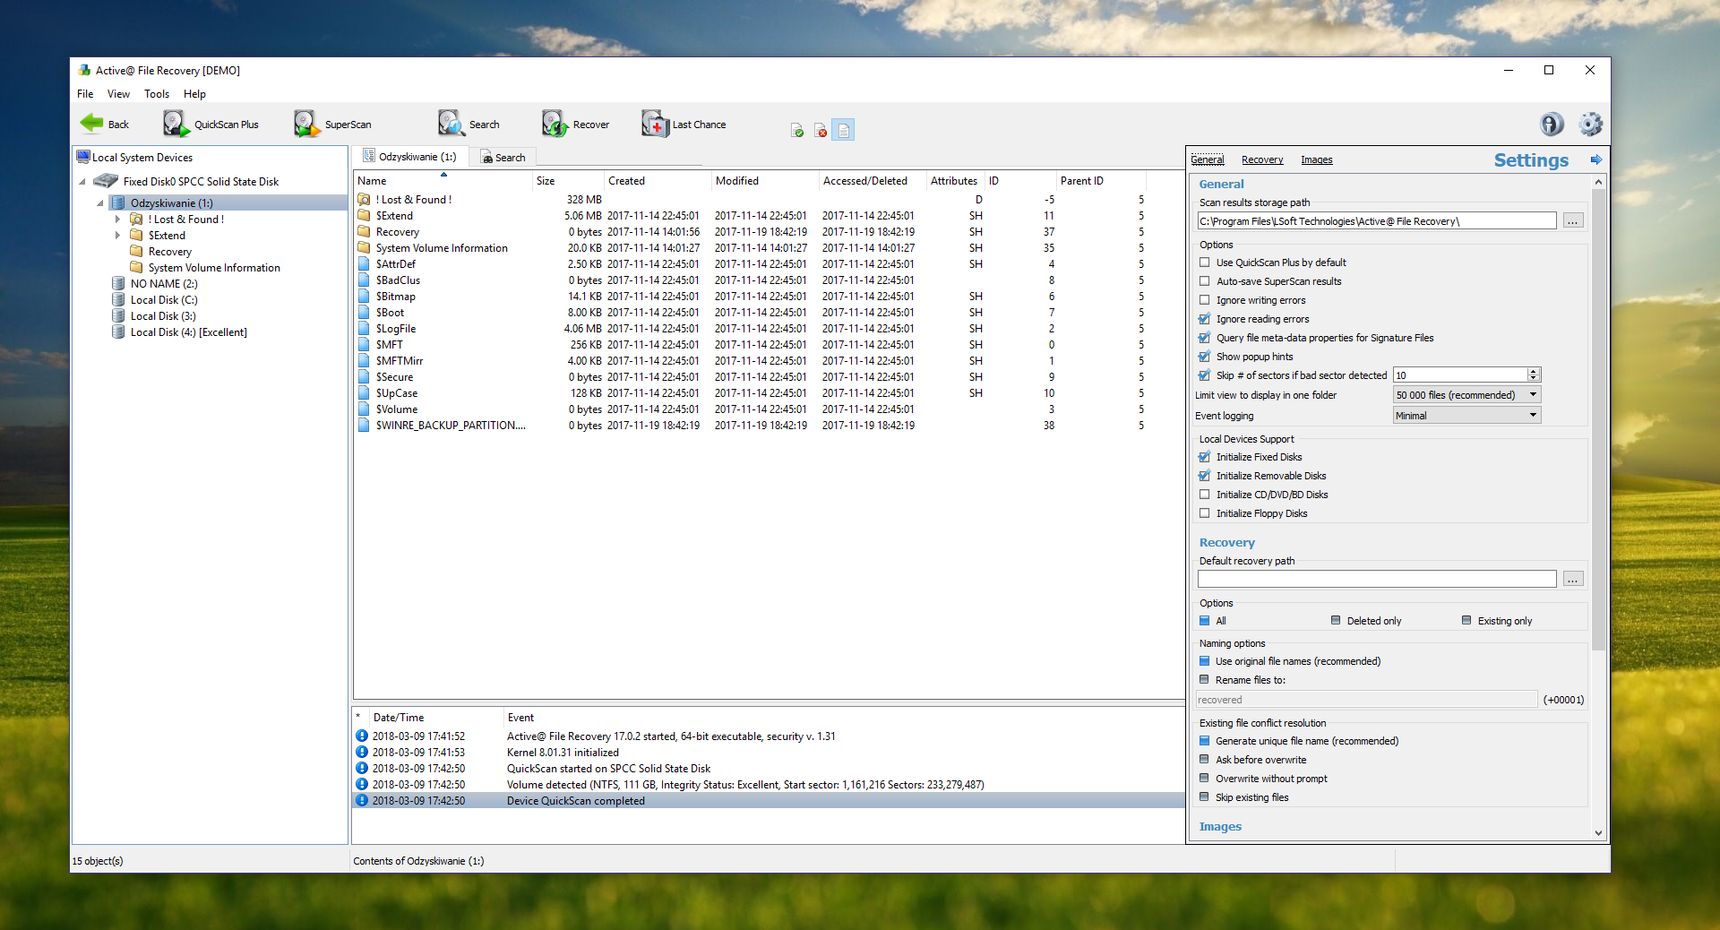This screenshot has height=930, width=1720.
Task: Launch SuperScan from toolbar
Action: coord(332,124)
